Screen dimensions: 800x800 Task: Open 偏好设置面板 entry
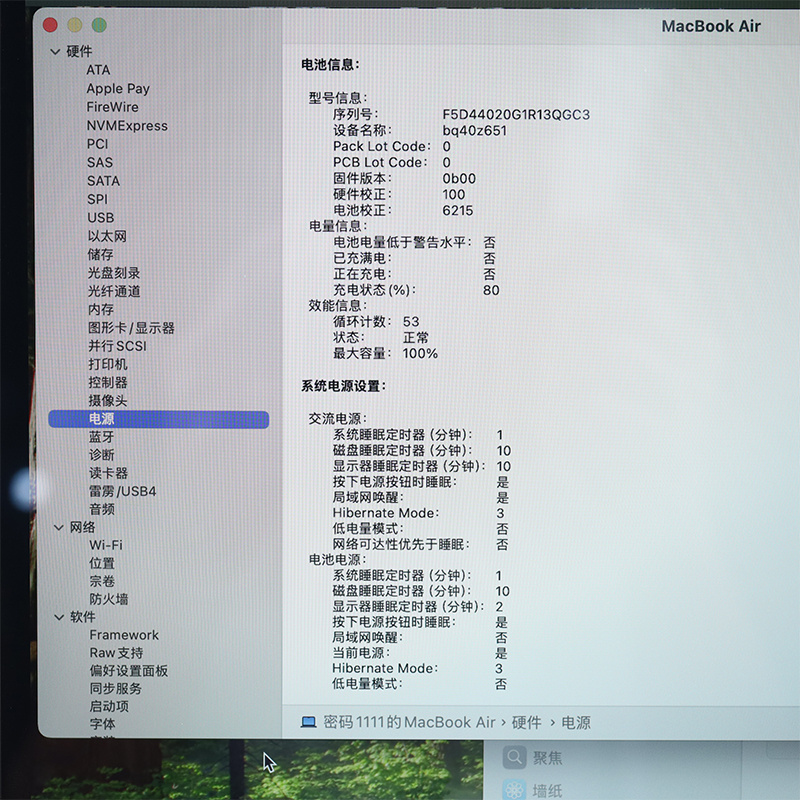[129, 671]
